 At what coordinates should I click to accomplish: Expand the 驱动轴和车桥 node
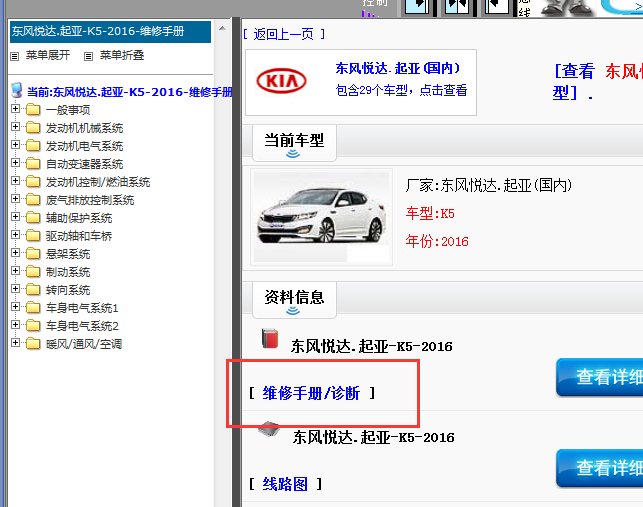(x=15, y=235)
